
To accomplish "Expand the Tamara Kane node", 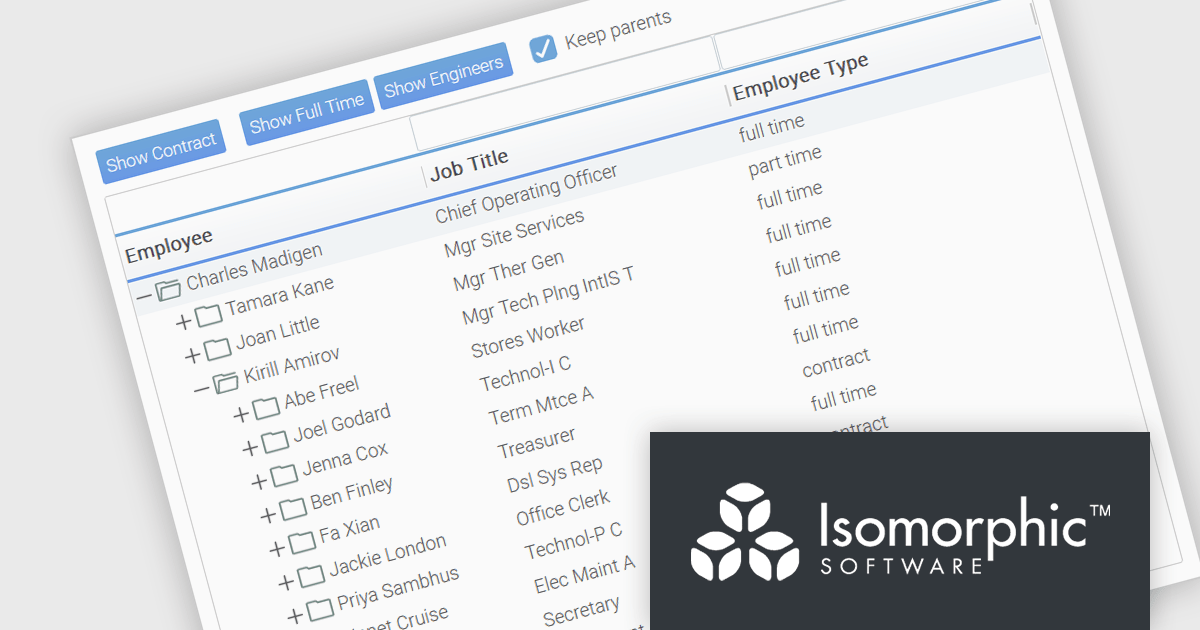I will pos(183,322).
